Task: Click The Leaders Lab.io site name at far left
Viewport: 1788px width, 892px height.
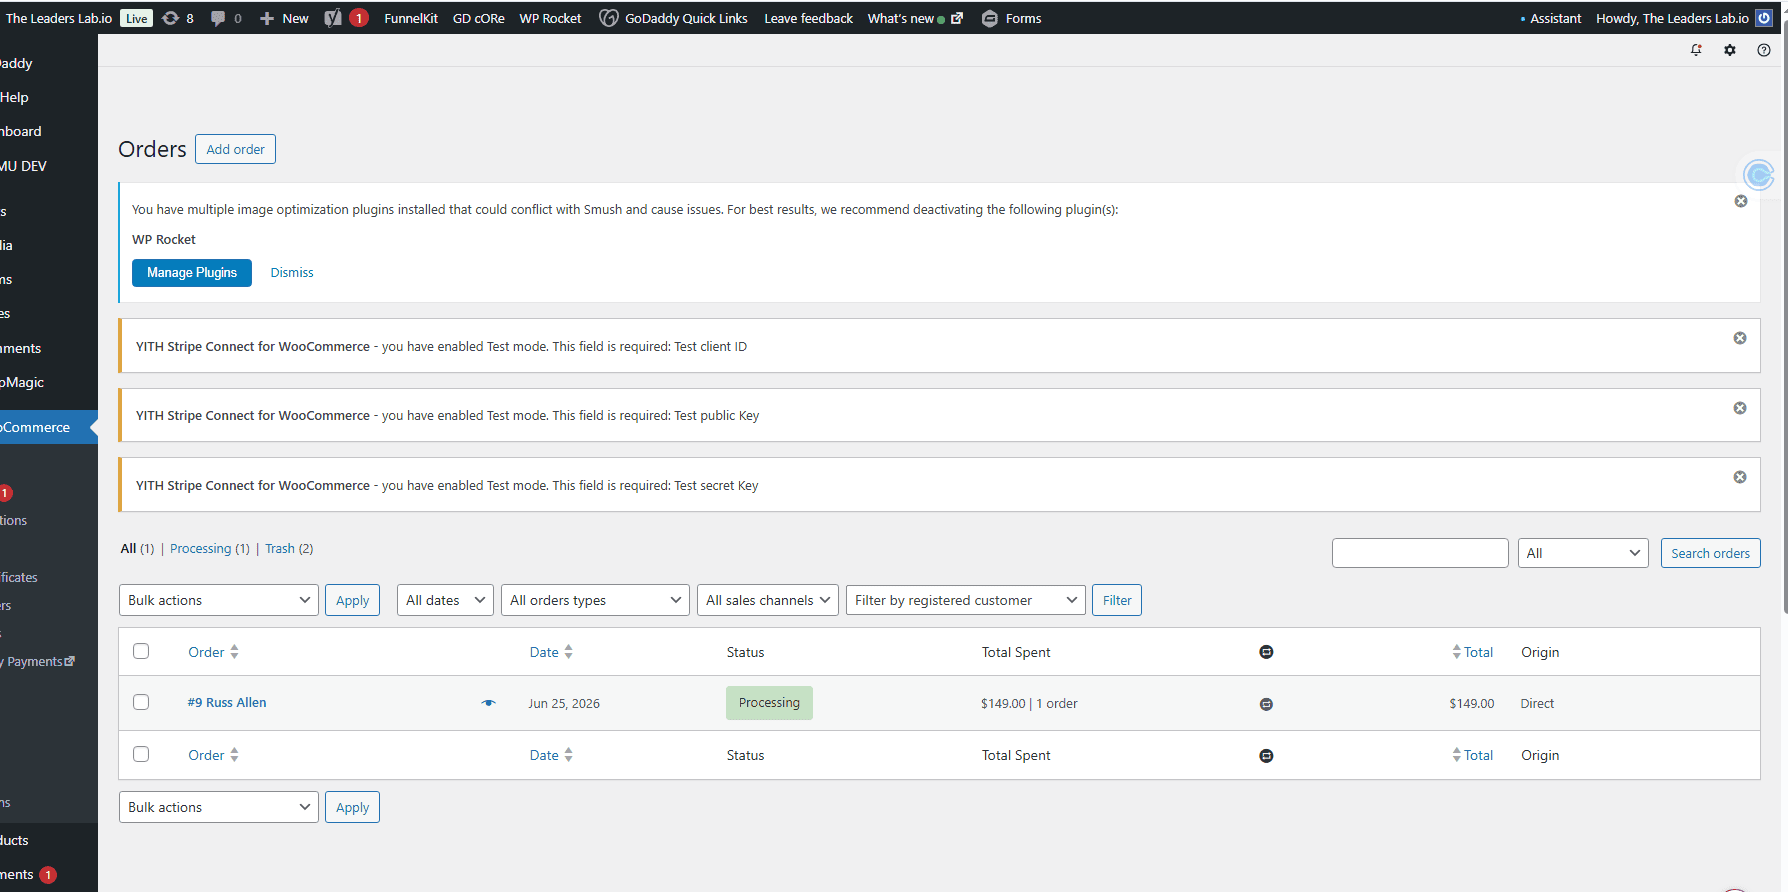Action: tap(59, 18)
